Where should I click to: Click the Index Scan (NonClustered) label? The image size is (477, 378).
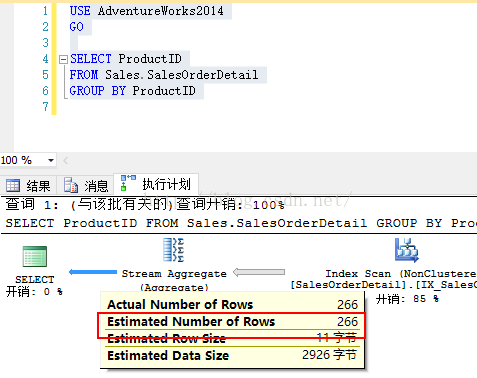click(x=401, y=274)
